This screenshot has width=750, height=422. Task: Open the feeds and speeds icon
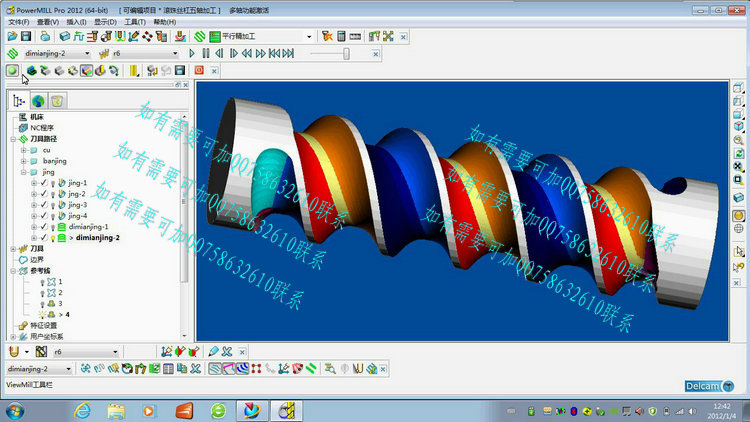78,36
